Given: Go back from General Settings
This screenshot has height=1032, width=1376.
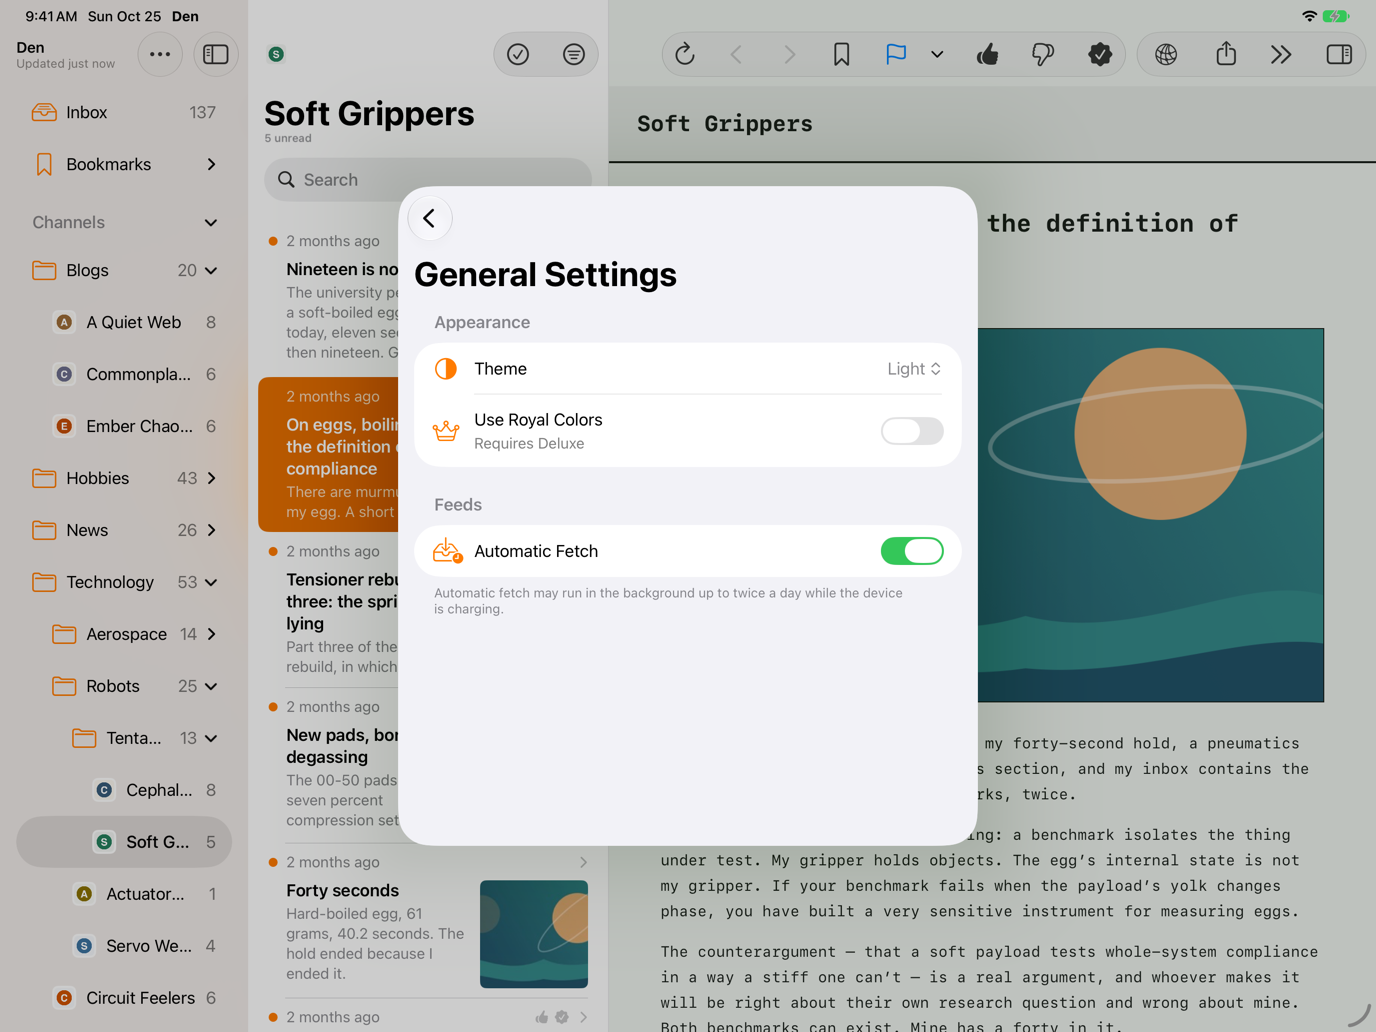Looking at the screenshot, I should pos(429,218).
